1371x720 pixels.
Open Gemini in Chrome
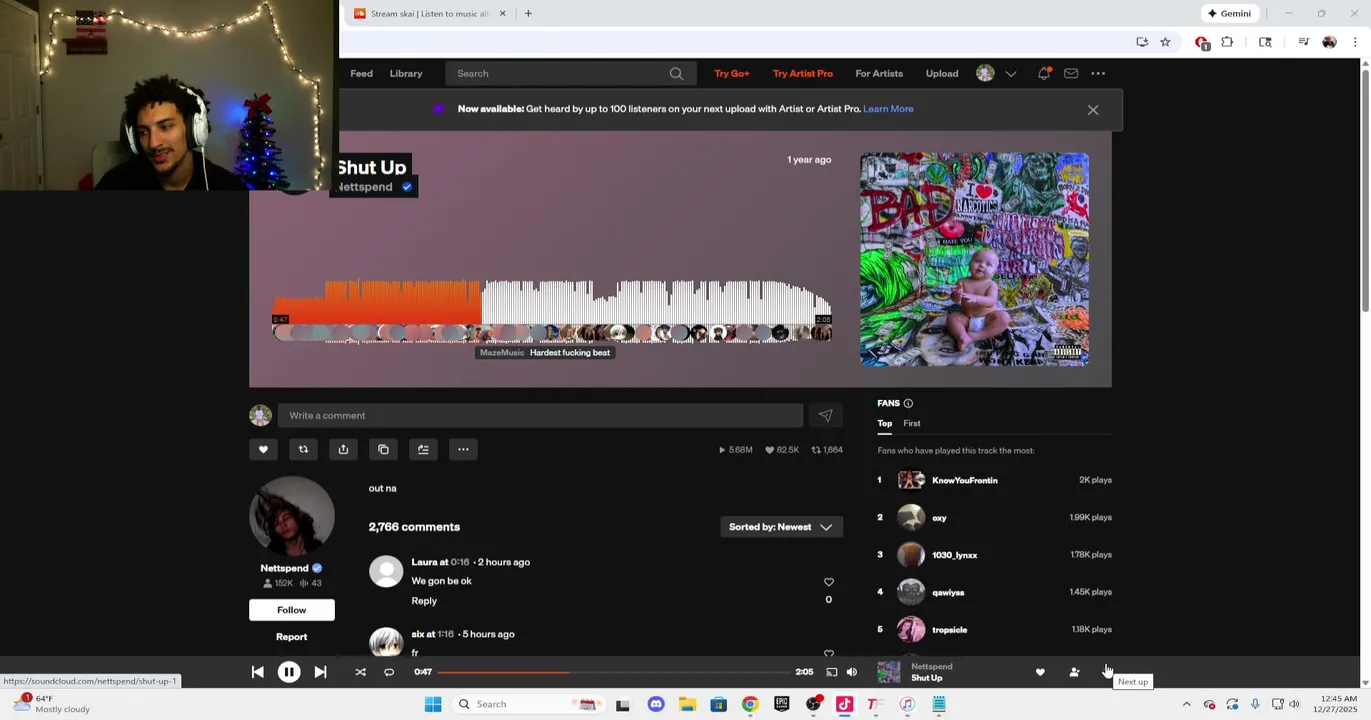pos(1229,13)
